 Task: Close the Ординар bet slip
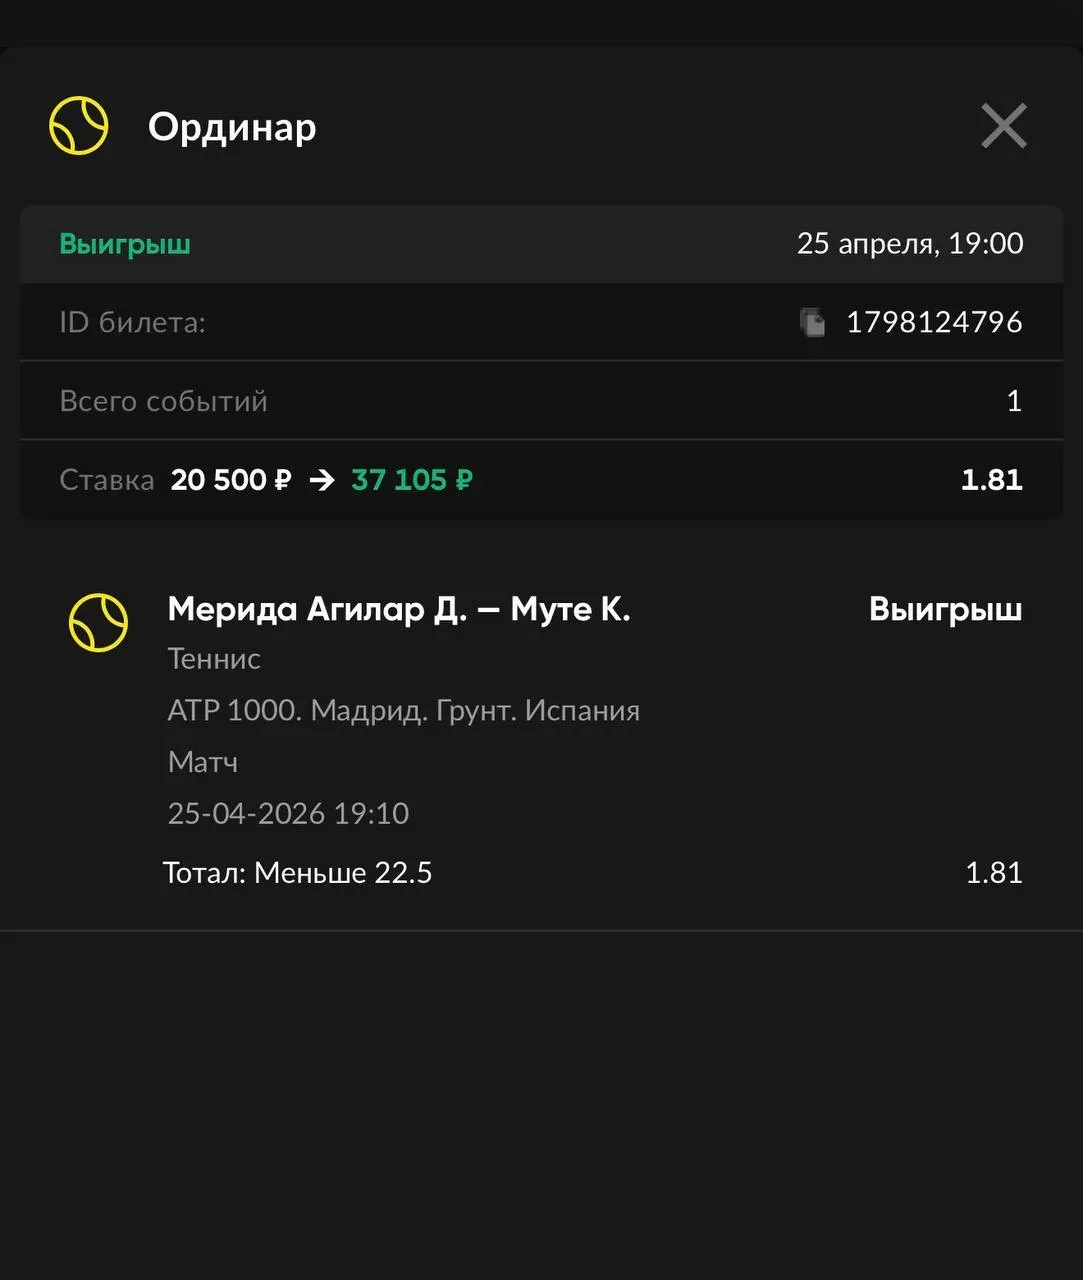click(1003, 126)
